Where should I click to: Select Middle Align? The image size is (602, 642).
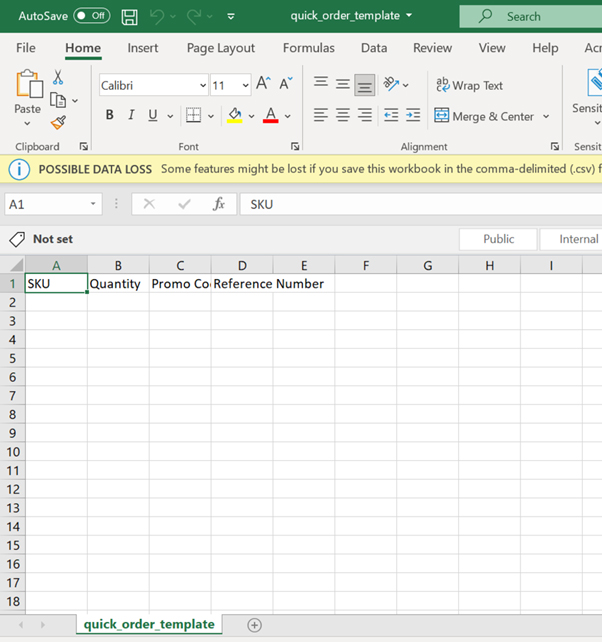point(343,84)
